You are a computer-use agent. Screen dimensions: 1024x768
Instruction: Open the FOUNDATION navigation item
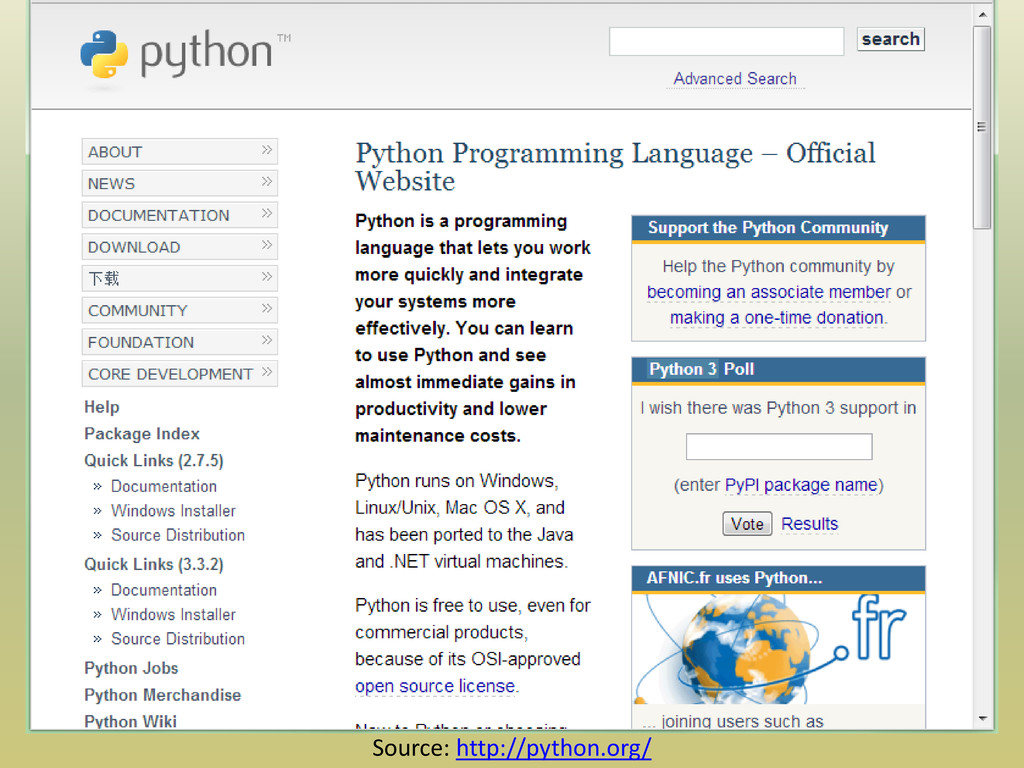click(x=140, y=342)
